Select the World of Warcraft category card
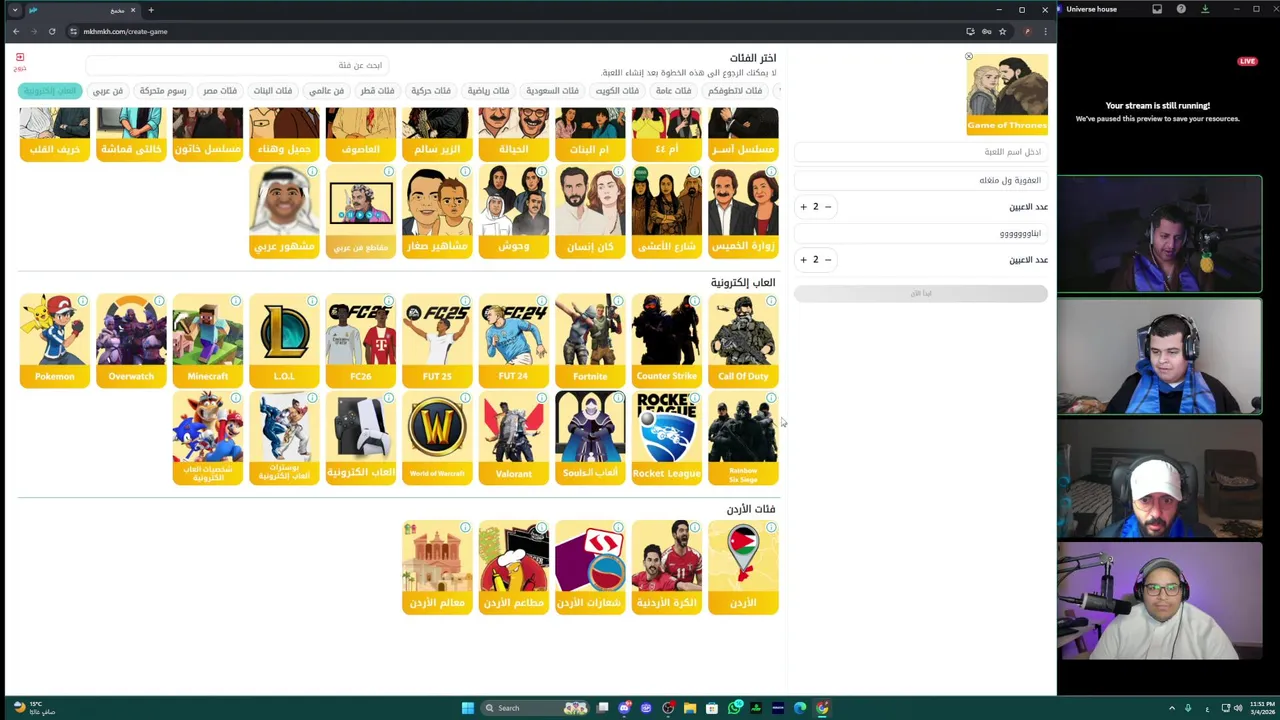Screen dimensions: 1280x720 point(437,437)
